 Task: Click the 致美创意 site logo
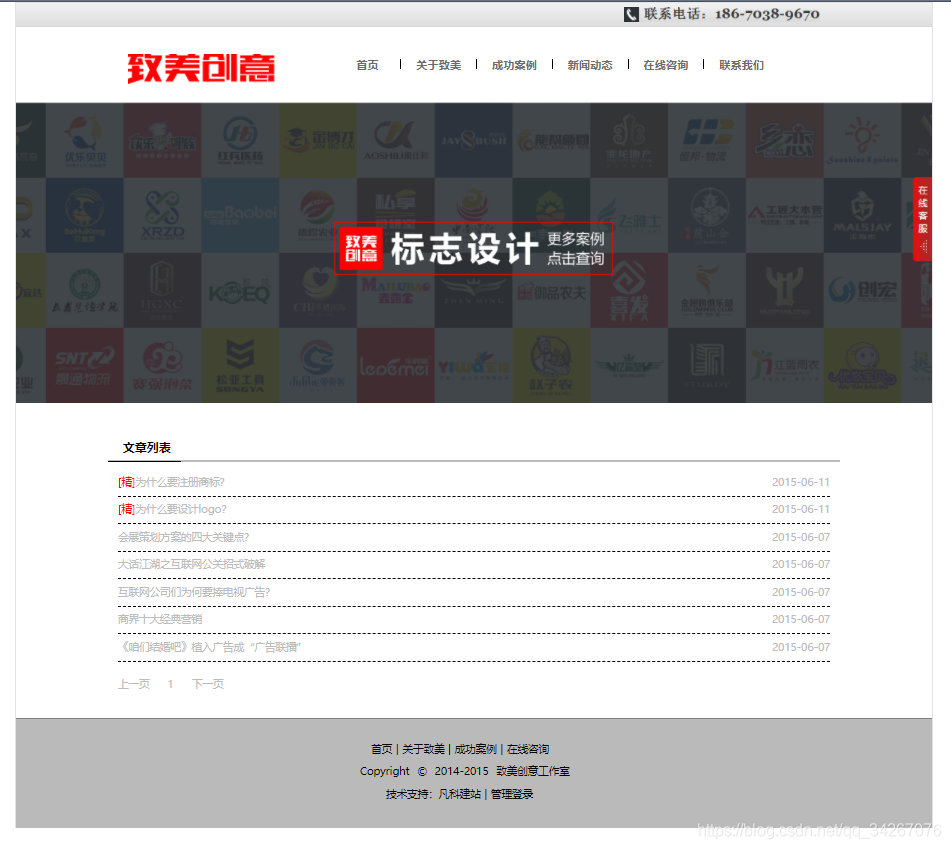(201, 68)
